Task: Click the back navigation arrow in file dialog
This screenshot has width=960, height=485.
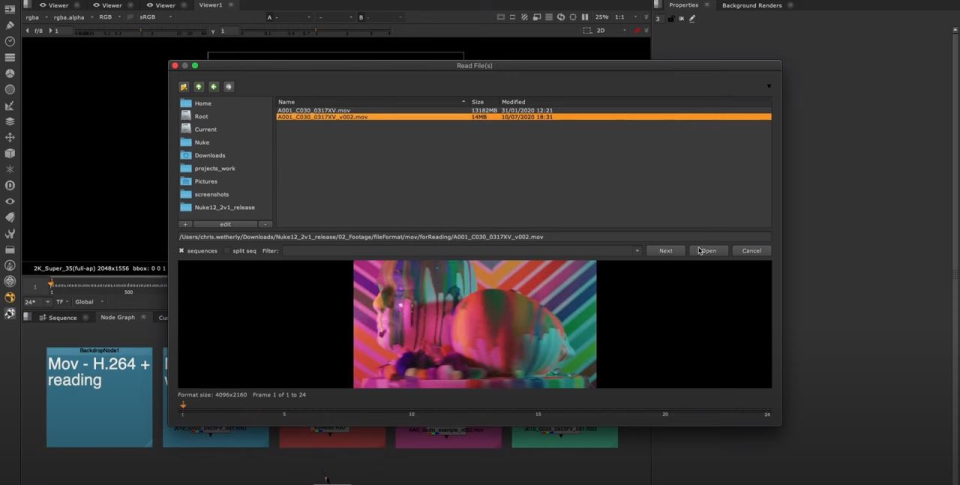Action: (x=214, y=87)
